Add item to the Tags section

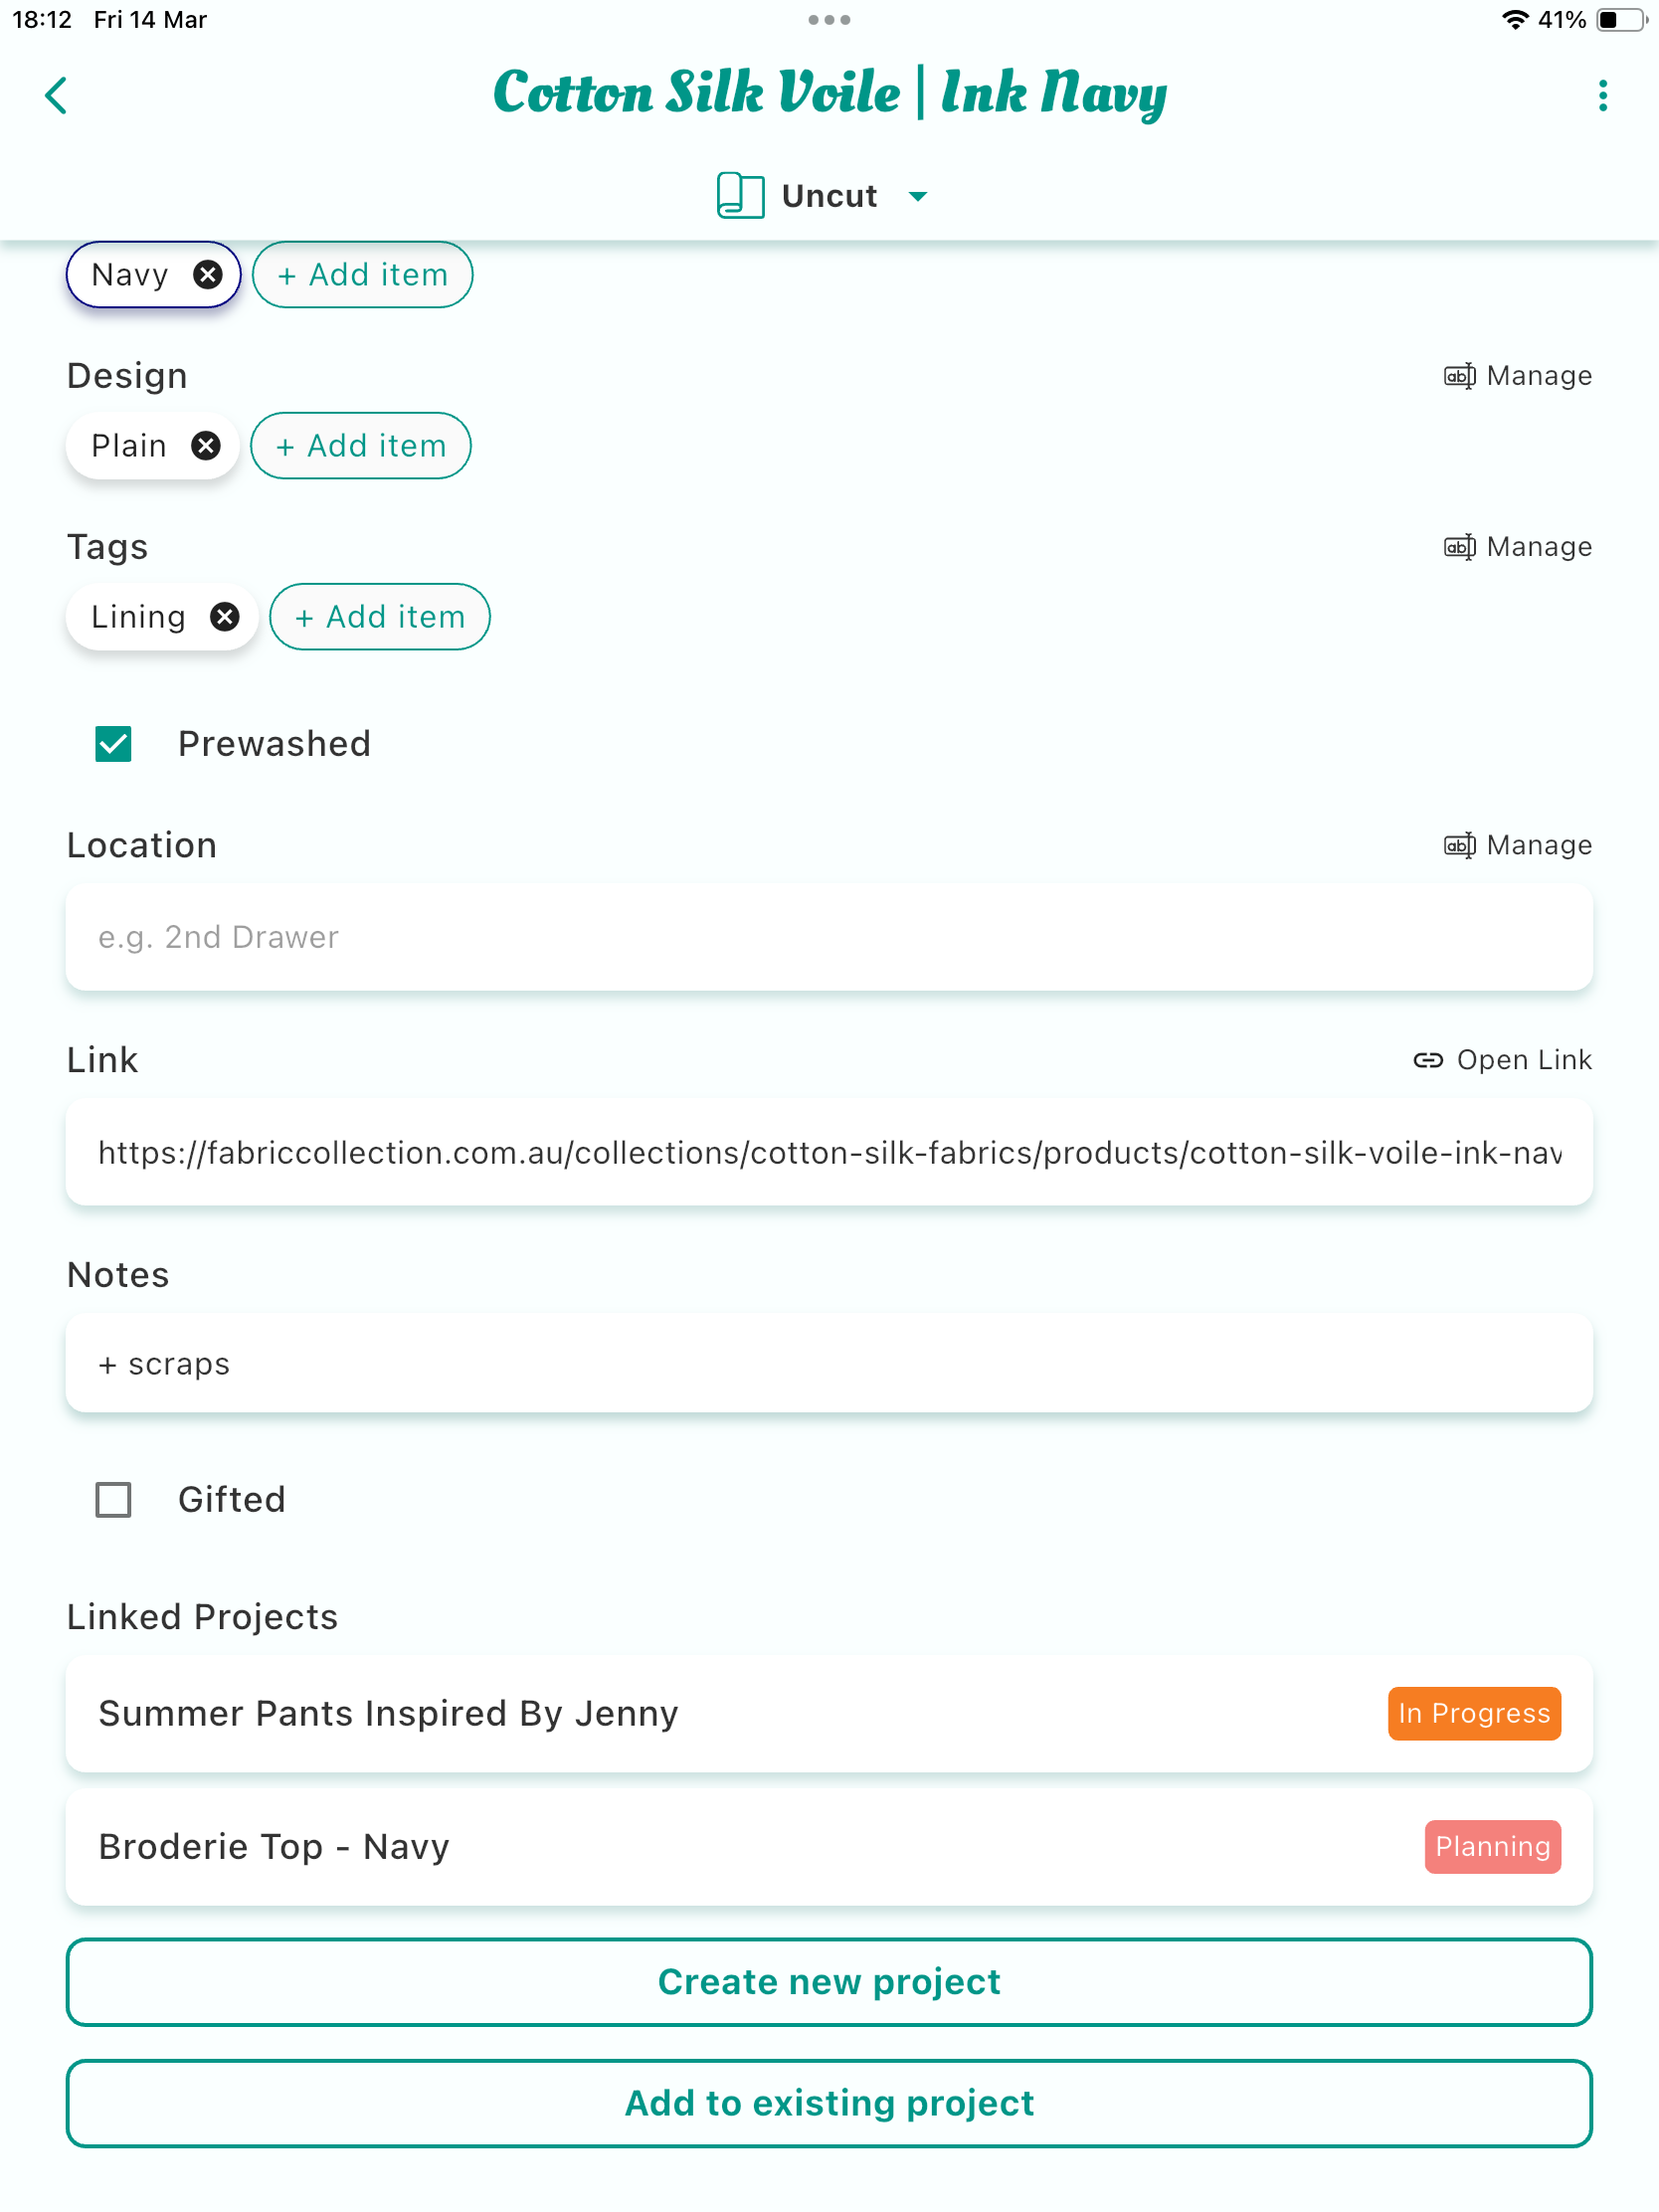[x=380, y=617]
